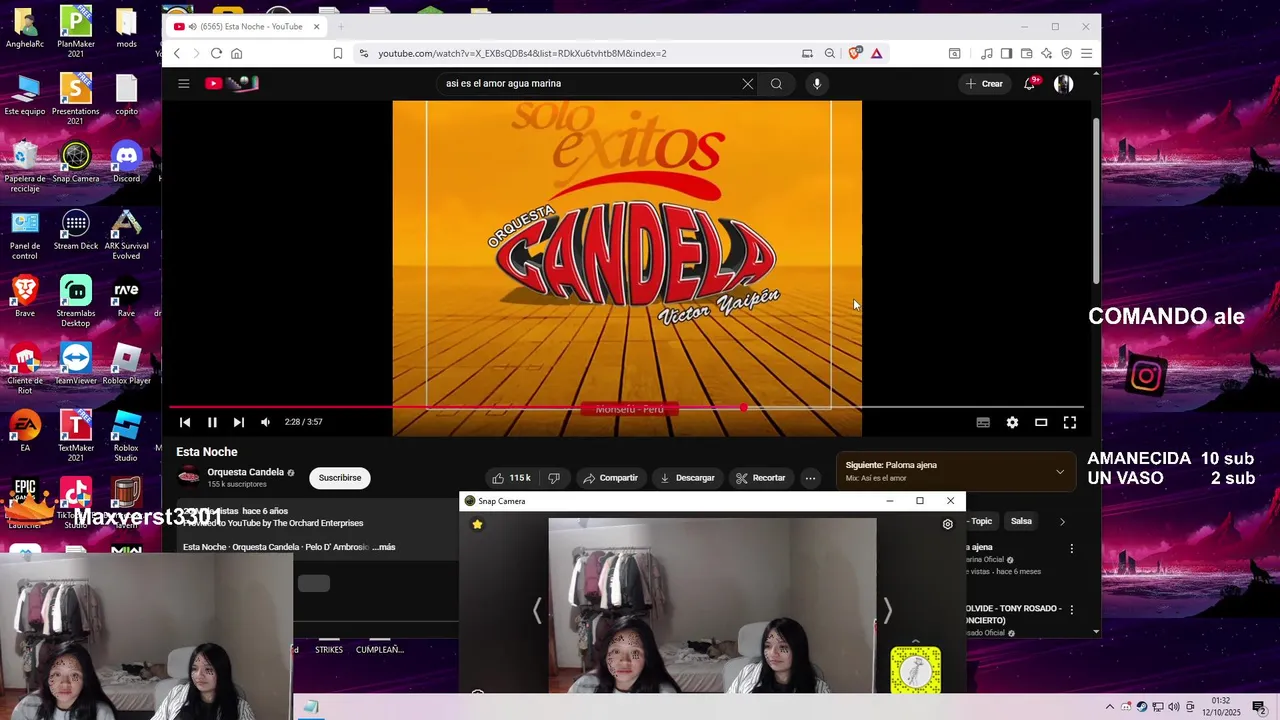This screenshot has width=1280, height=720.
Task: Start voice search with the microphone
Action: coord(817,84)
